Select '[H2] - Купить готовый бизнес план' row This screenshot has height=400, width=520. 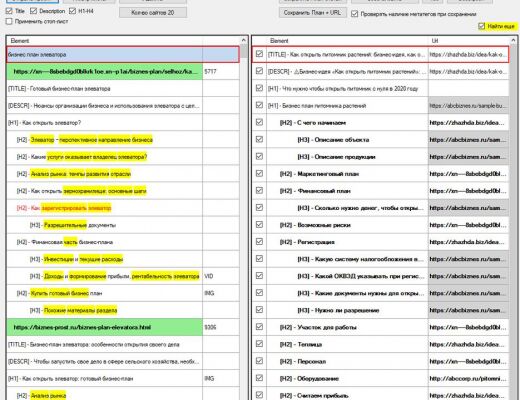click(x=123, y=293)
